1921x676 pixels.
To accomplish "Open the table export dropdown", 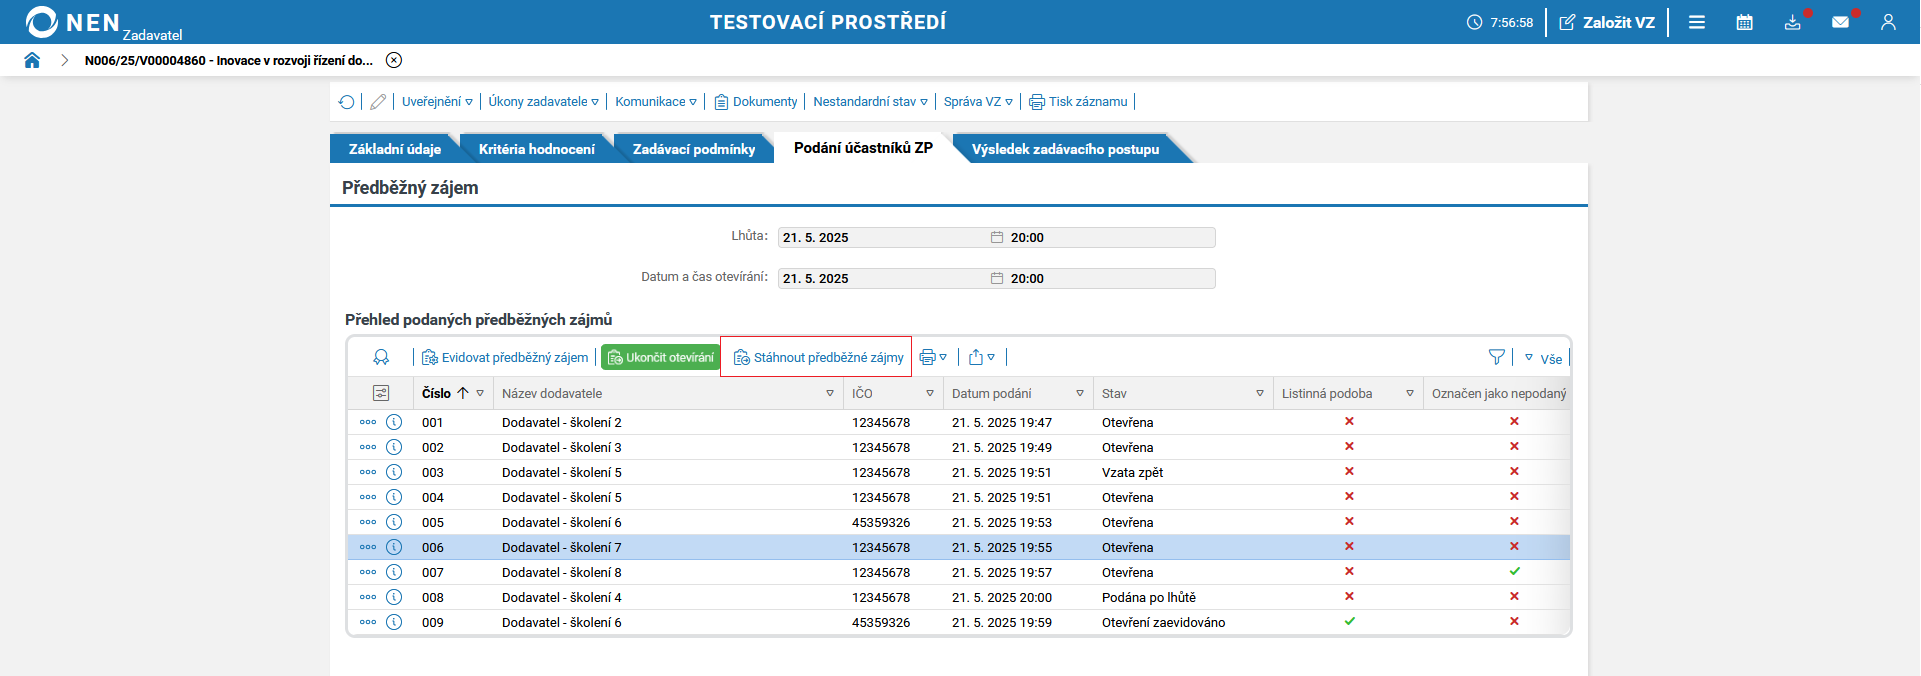I will tap(981, 357).
